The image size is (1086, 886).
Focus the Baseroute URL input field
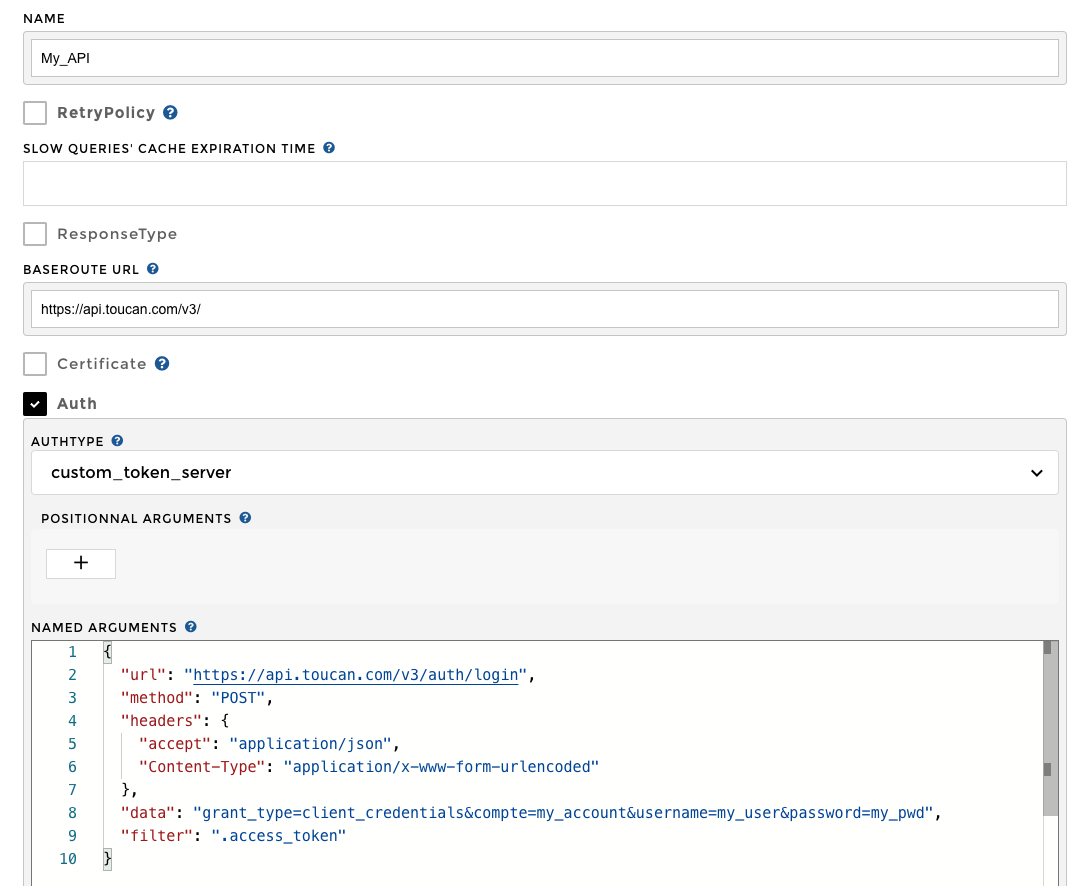(x=544, y=309)
